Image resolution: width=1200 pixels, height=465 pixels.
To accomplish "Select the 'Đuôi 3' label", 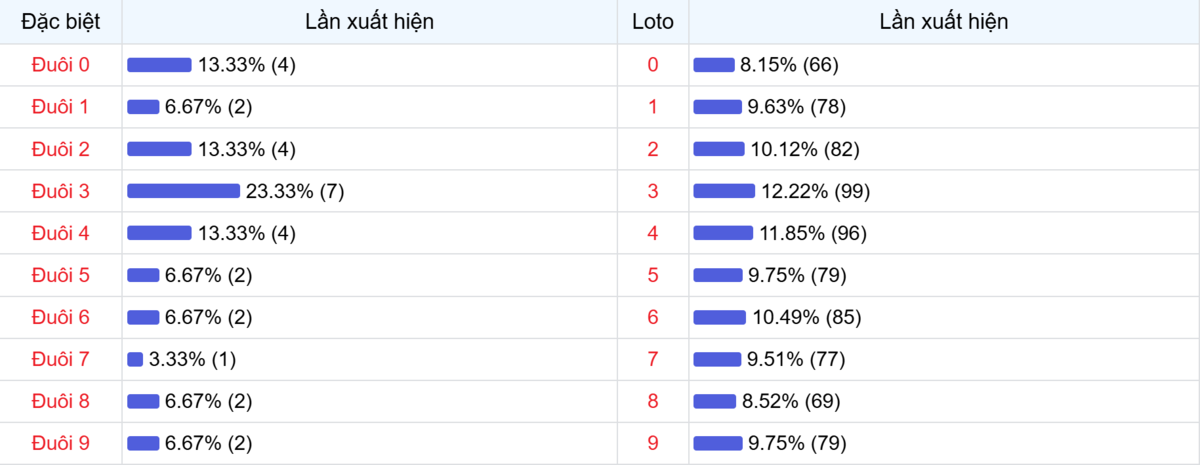I will pos(60,191).
